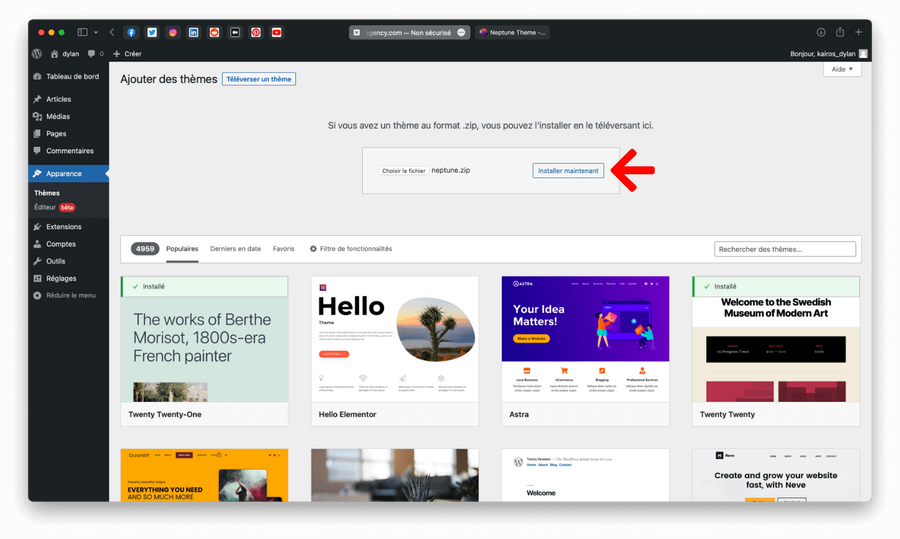Viewport: 900px width, 539px height.
Task: Click the user avatar in admin bar
Action: click(x=863, y=53)
